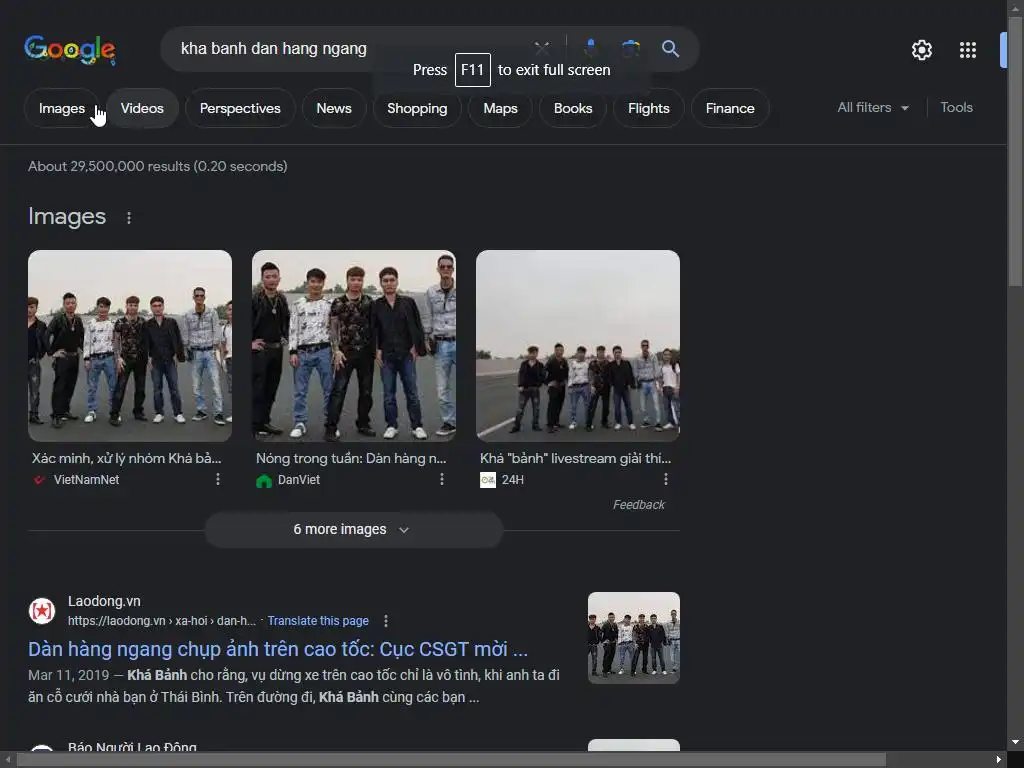Click Translate this page link
This screenshot has height=768, width=1024.
pyautogui.click(x=318, y=621)
